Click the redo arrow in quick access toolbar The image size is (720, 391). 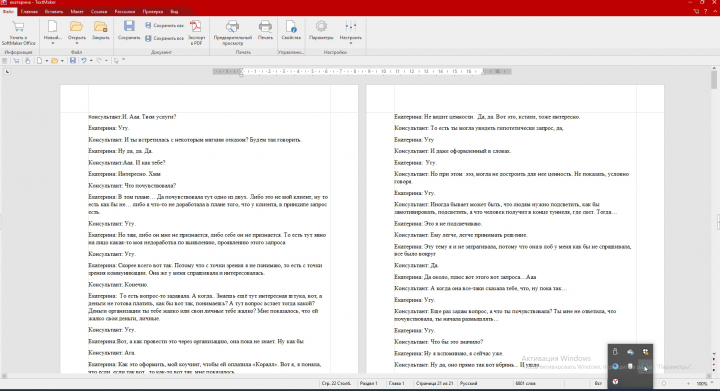pyautogui.click(x=99, y=61)
